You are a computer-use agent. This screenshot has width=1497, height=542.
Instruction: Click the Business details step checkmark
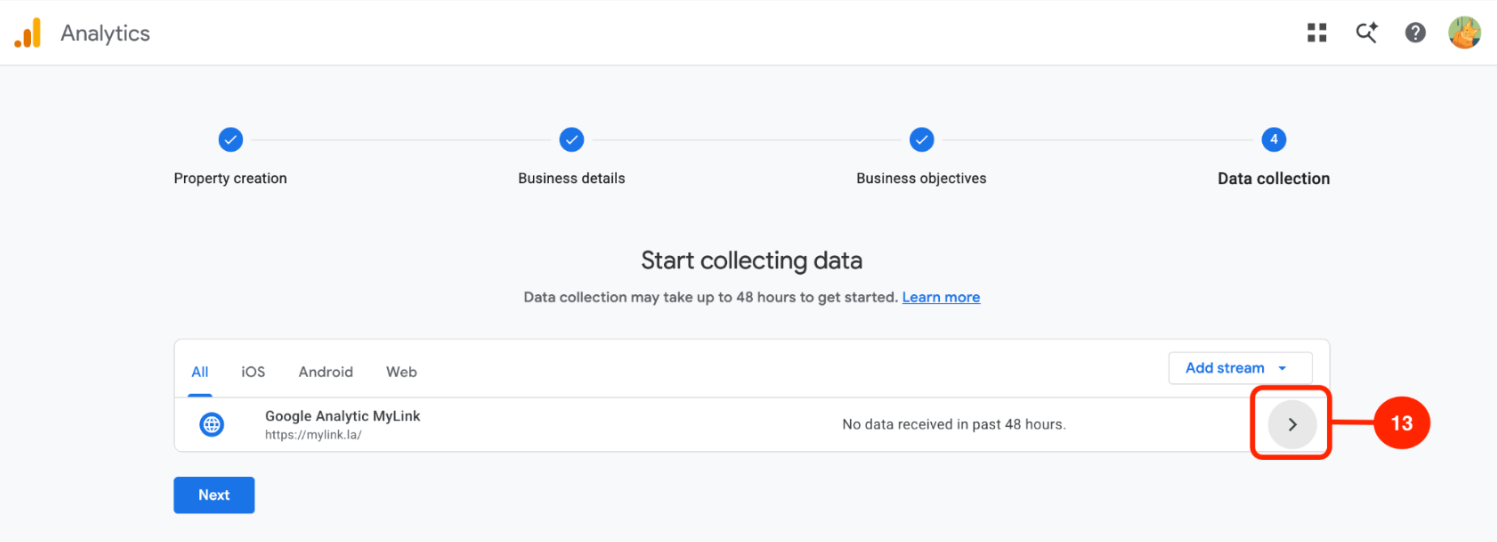571,140
